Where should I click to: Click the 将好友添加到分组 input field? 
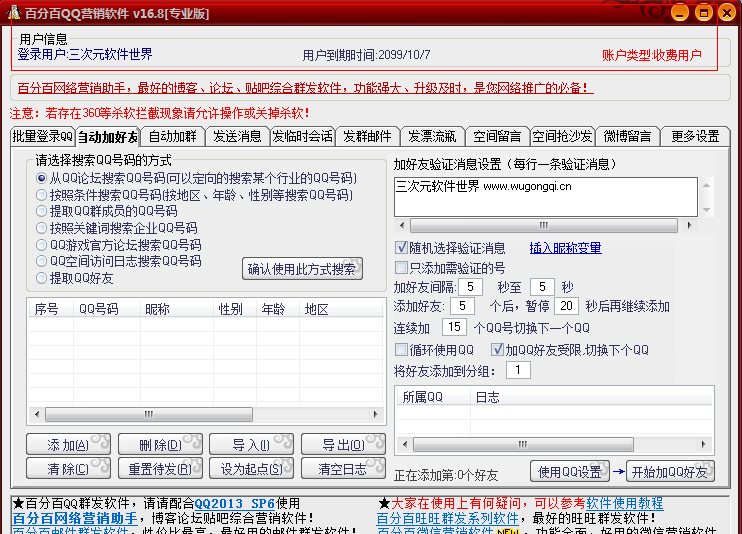click(x=517, y=370)
